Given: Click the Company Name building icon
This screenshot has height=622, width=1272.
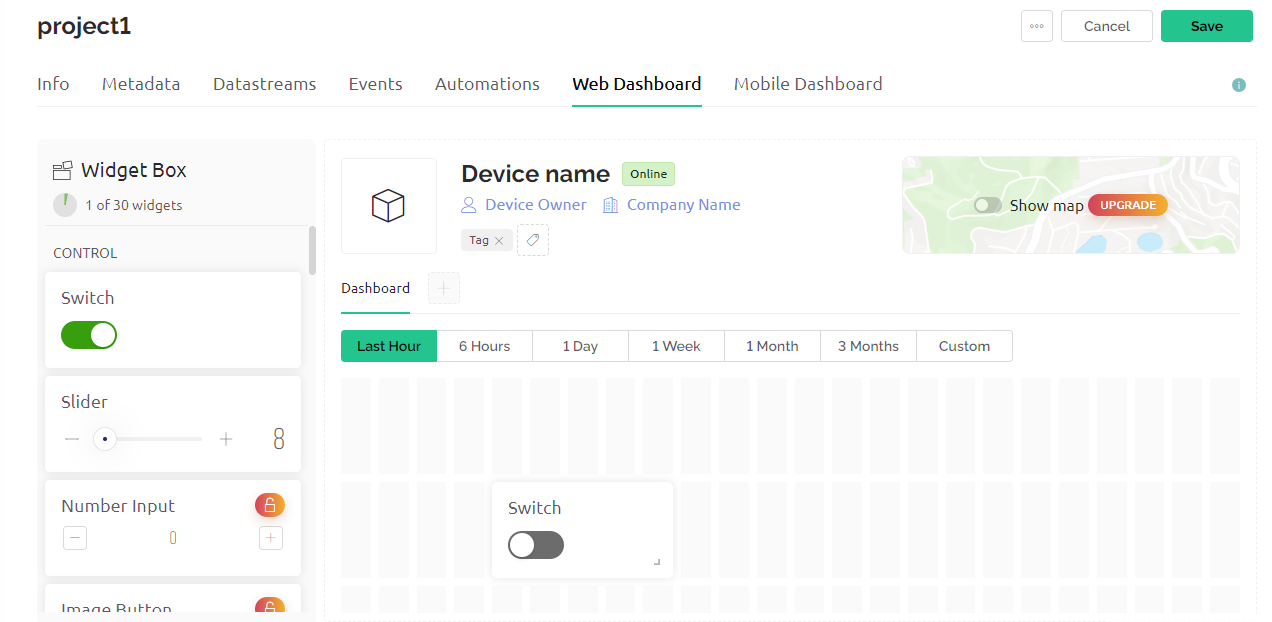Looking at the screenshot, I should click(610, 205).
